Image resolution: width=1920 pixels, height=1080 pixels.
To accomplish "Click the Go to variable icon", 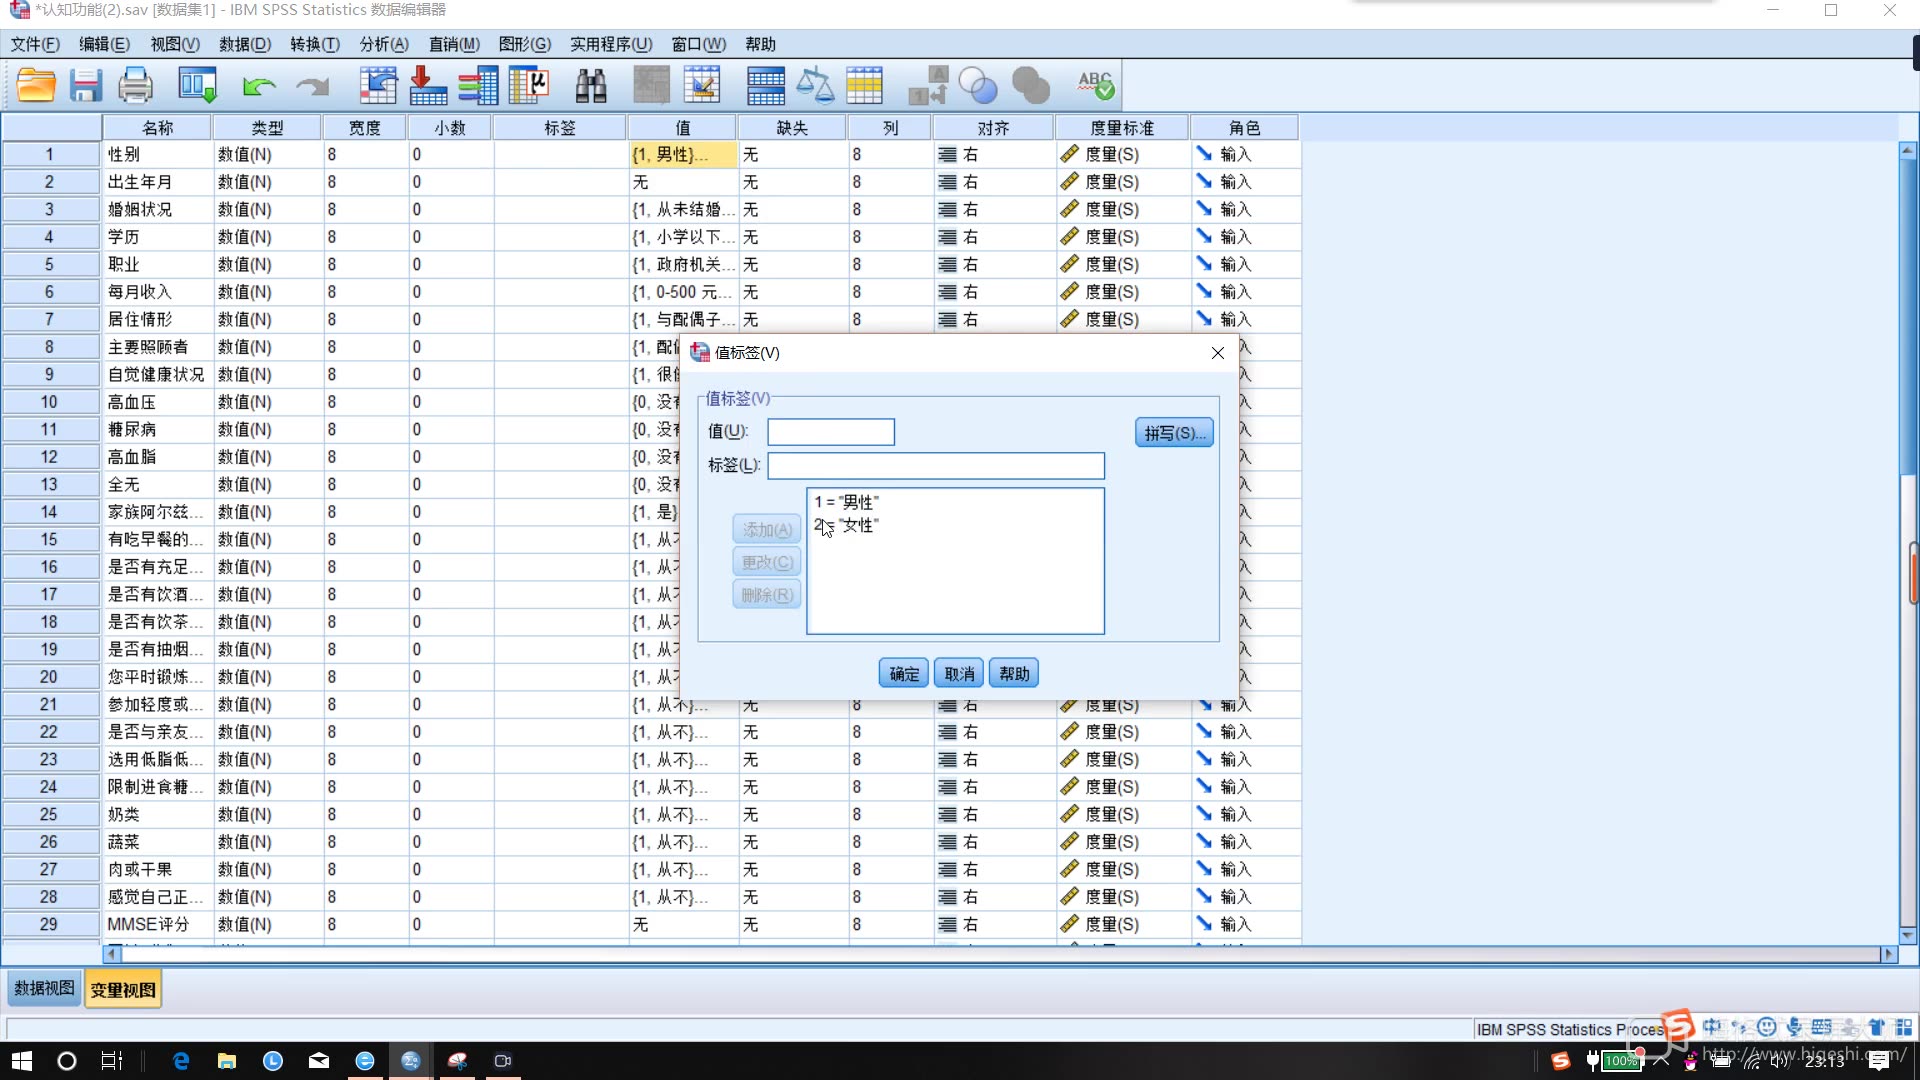I will click(x=428, y=86).
